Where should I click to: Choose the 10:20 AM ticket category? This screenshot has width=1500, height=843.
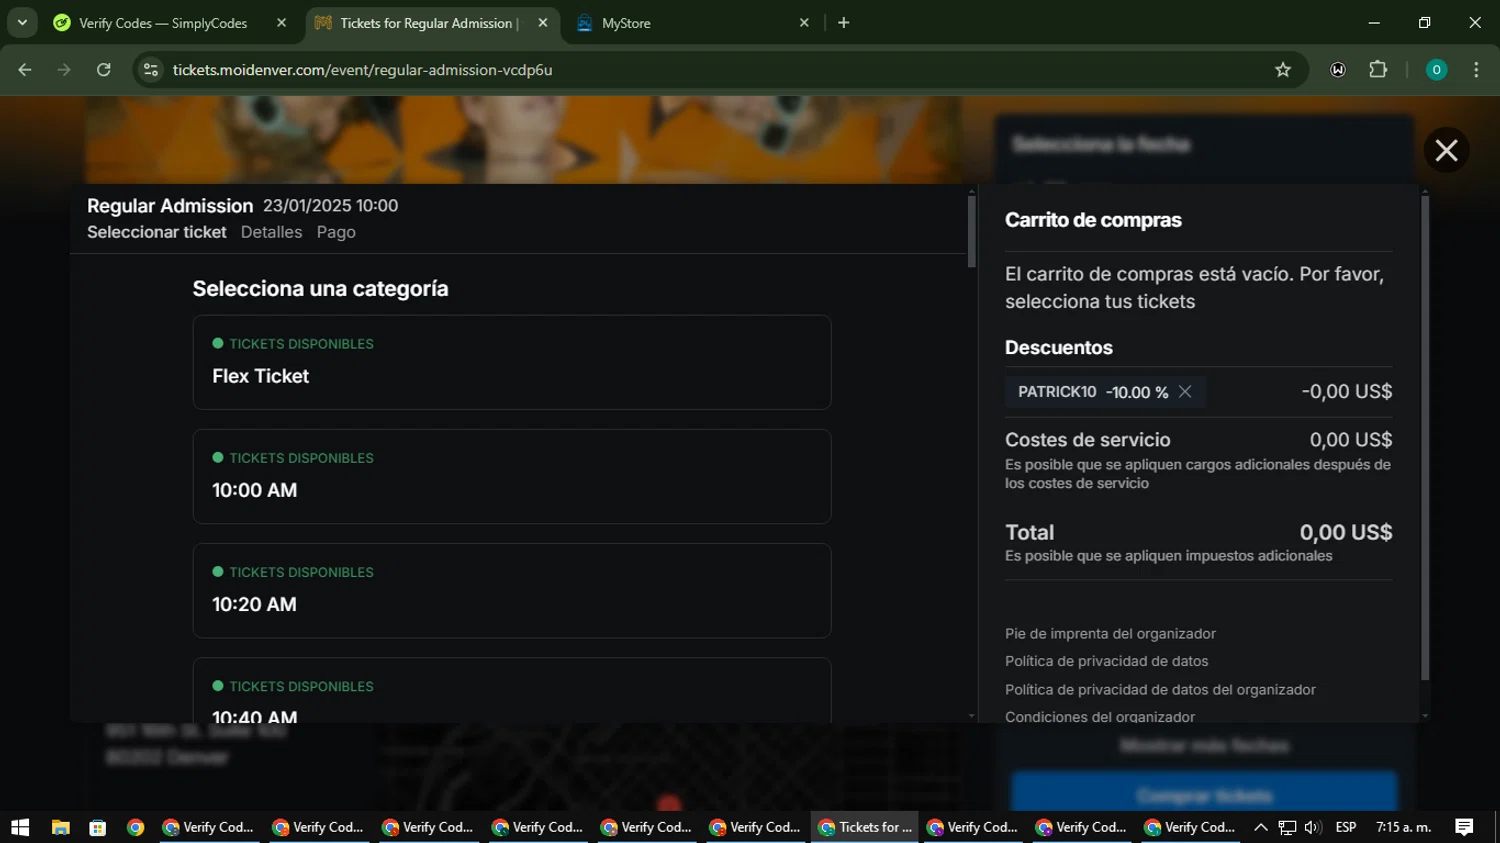(x=512, y=590)
